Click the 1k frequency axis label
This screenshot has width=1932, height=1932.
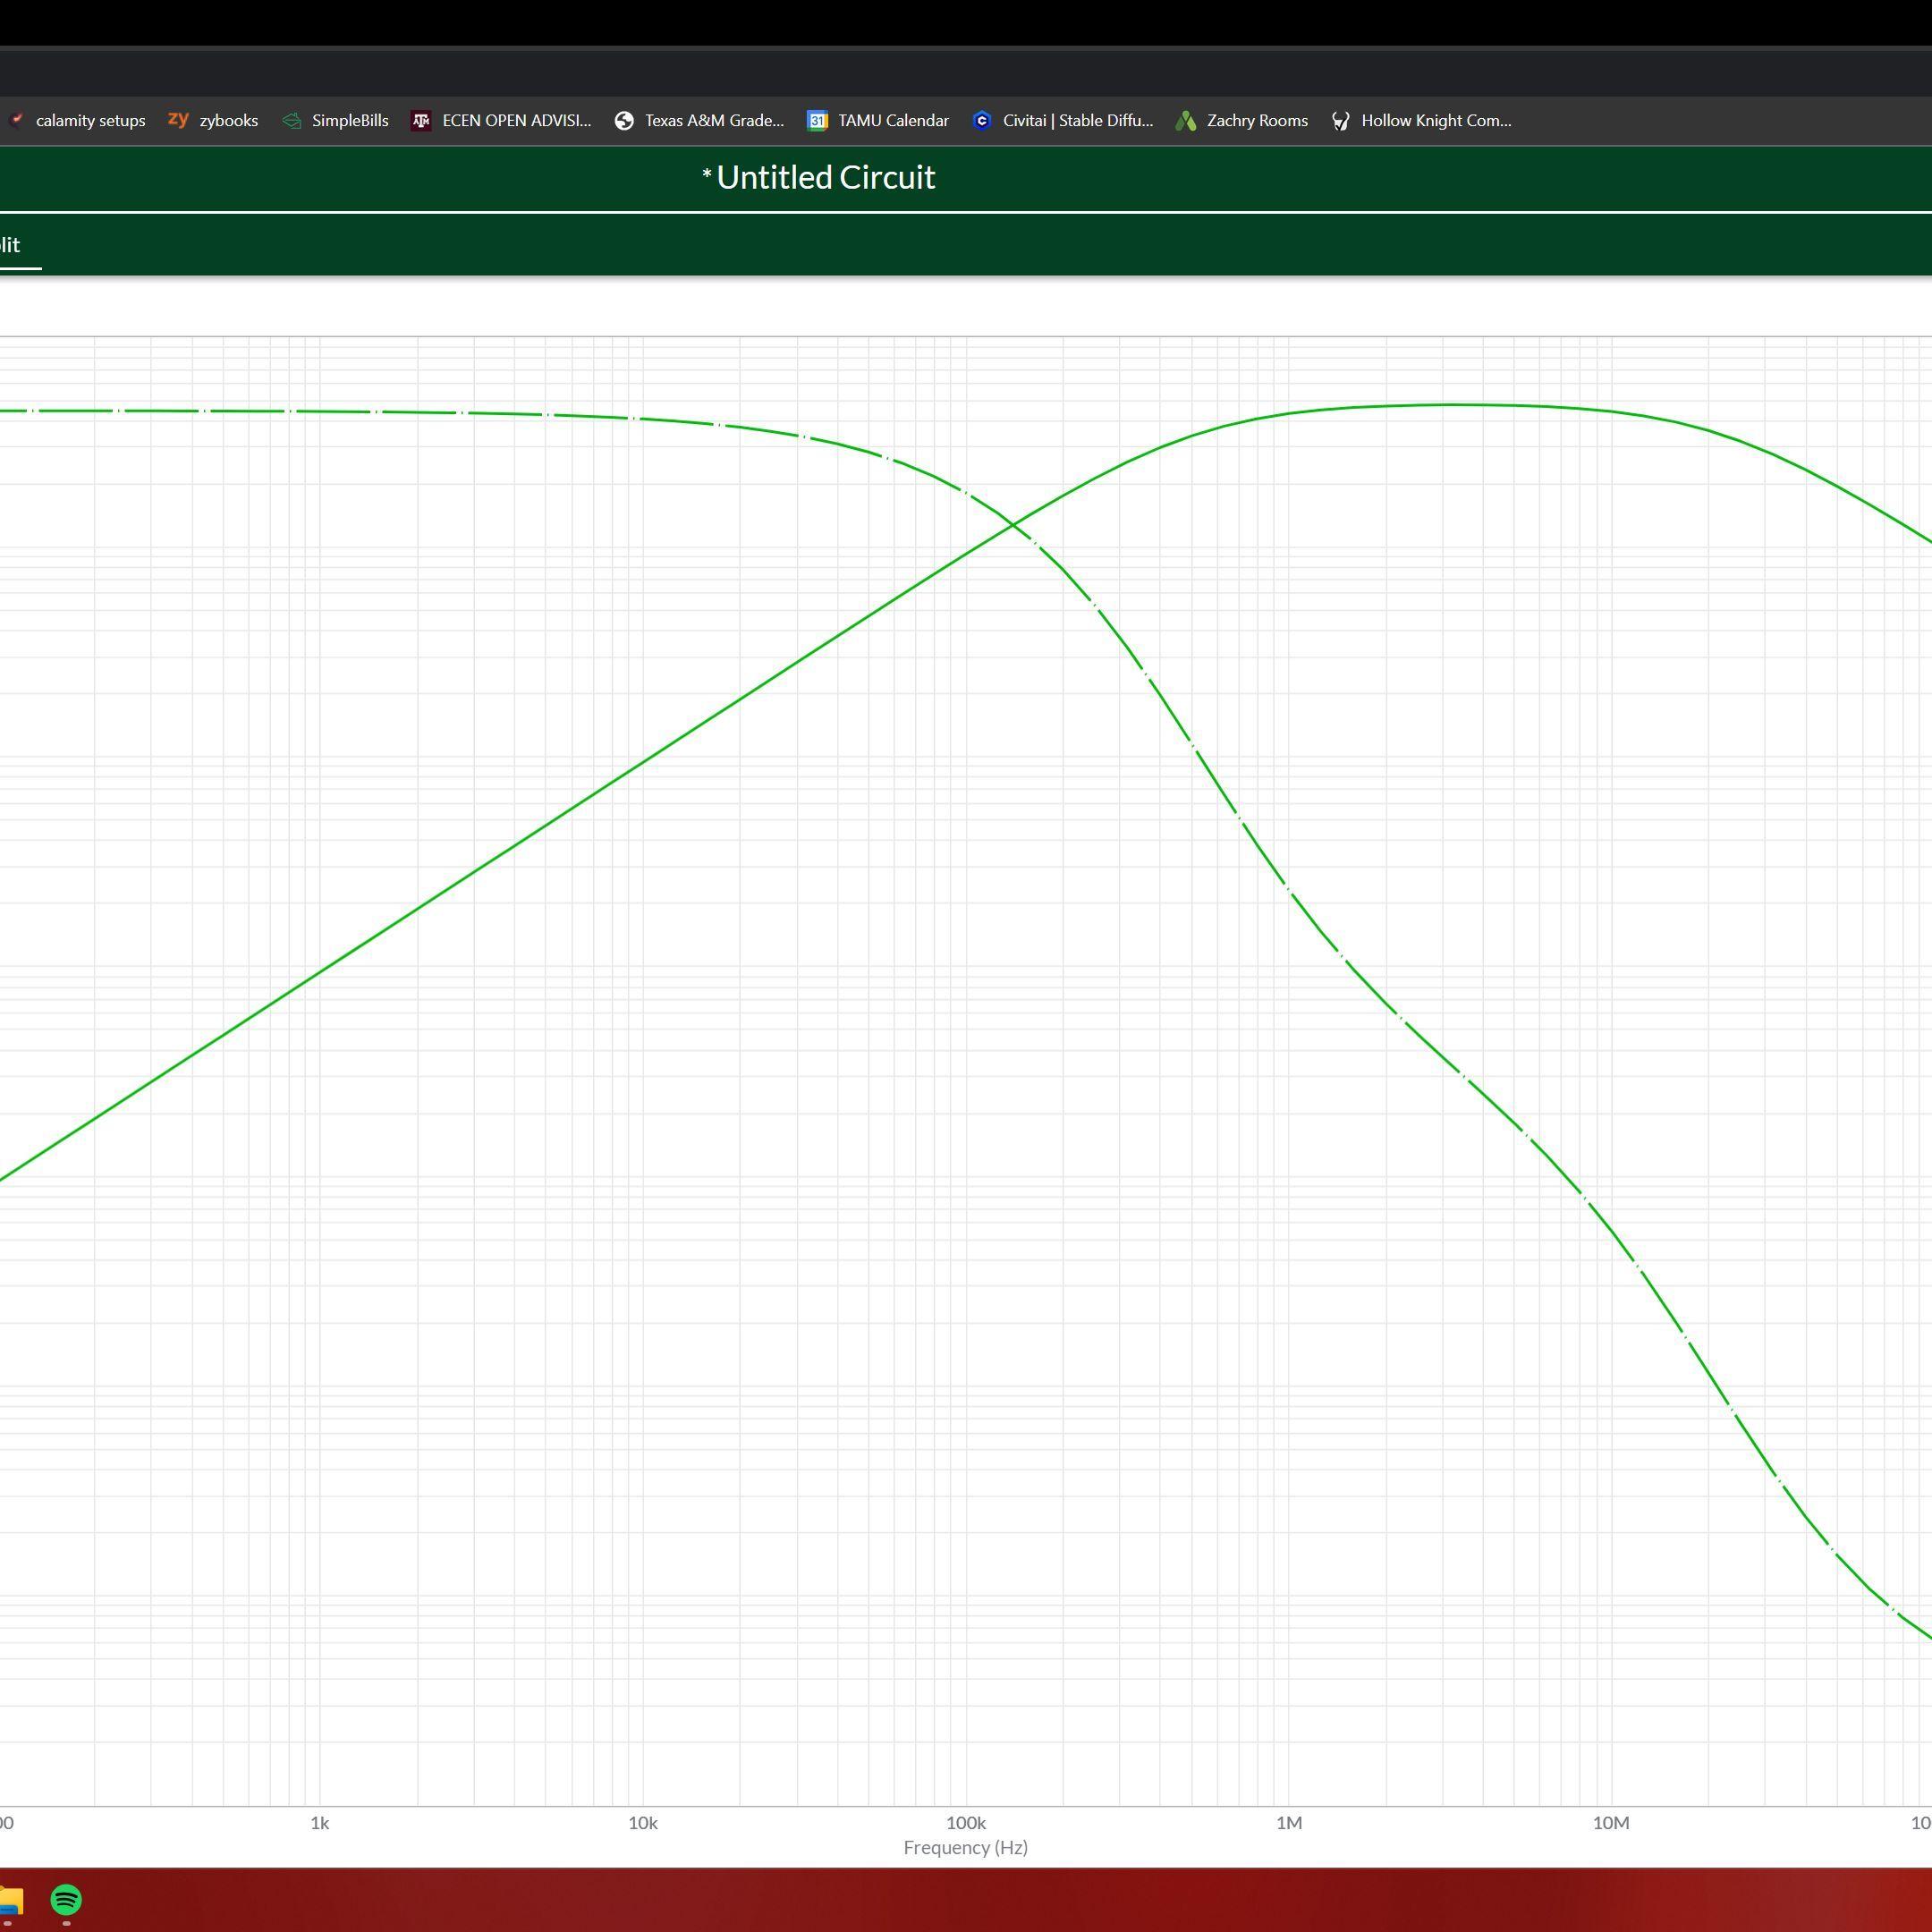pos(319,1823)
